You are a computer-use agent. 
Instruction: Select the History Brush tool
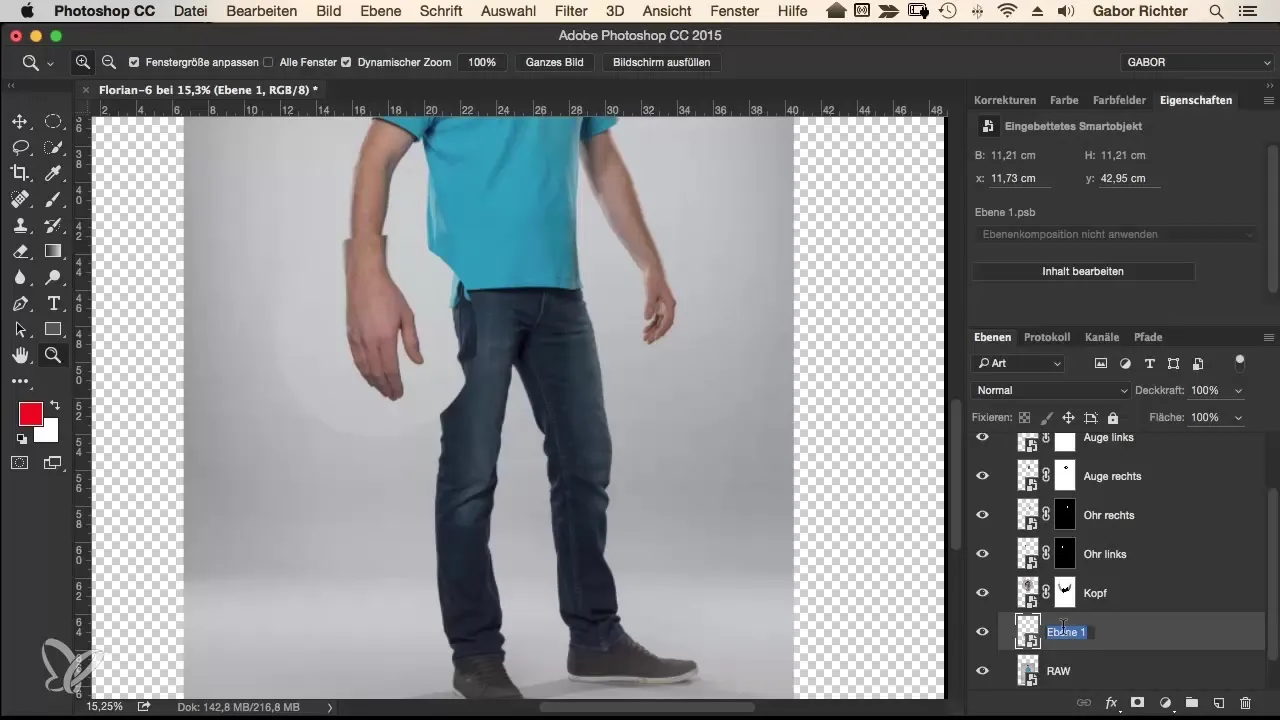point(53,226)
